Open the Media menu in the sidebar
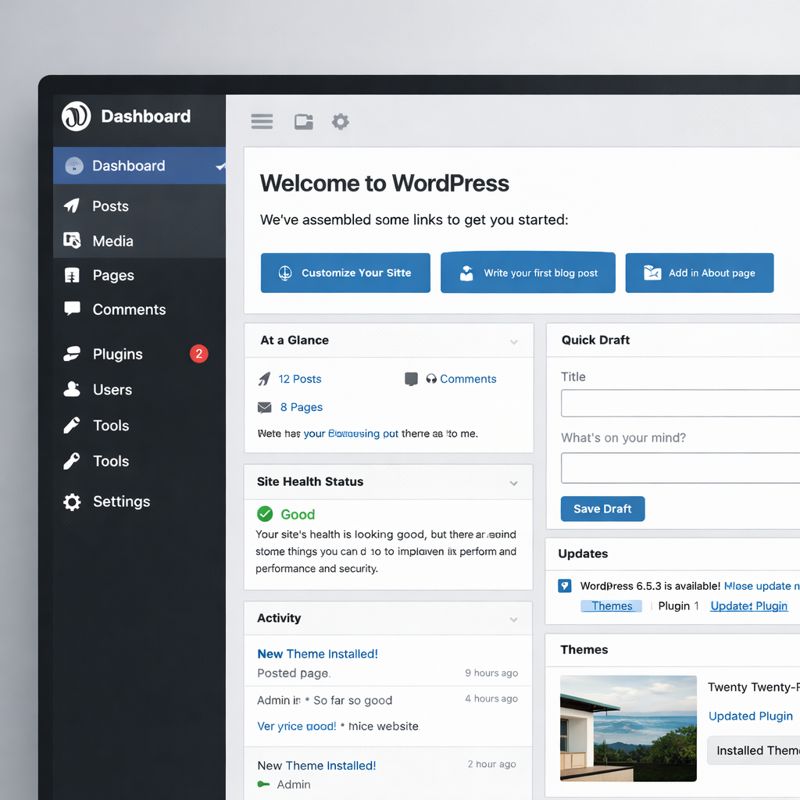Viewport: 800px width, 800px height. [112, 241]
